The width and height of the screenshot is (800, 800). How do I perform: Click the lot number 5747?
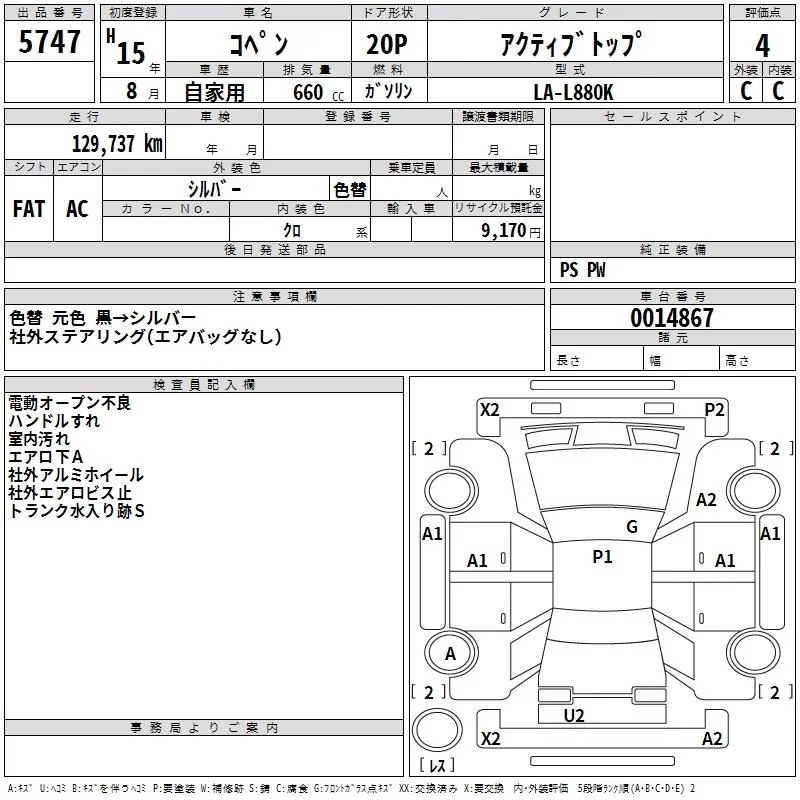pos(50,42)
